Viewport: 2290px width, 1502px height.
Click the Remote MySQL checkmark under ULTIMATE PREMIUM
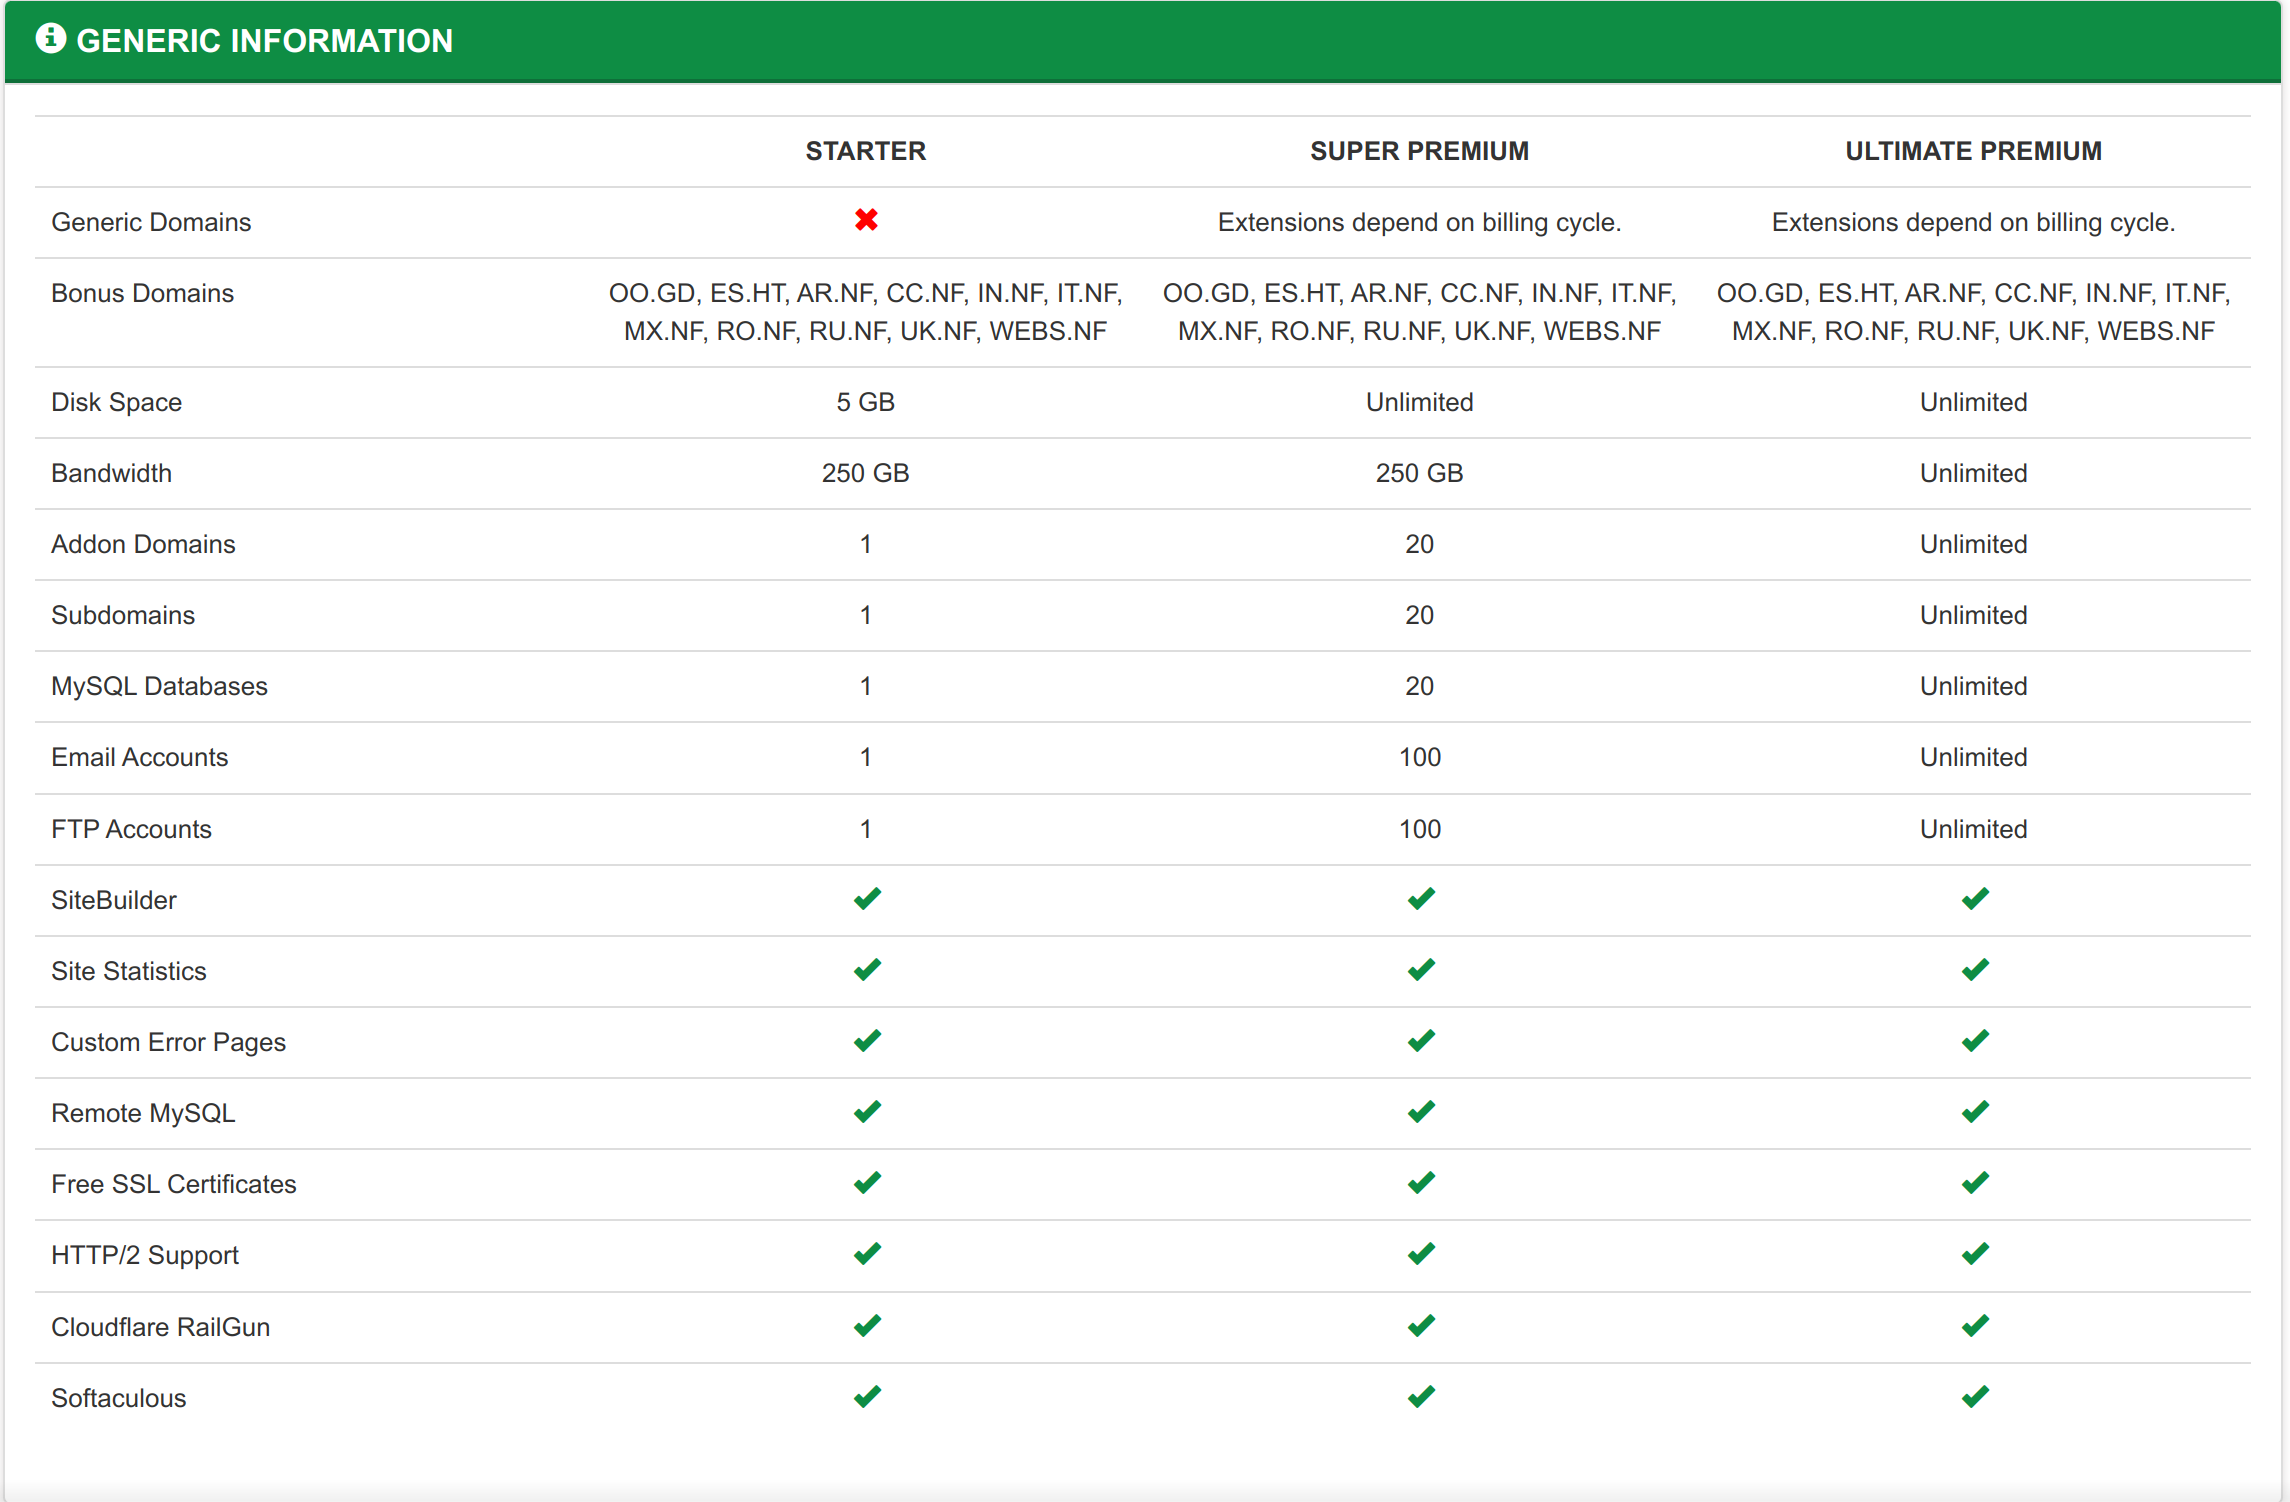coord(1974,1111)
